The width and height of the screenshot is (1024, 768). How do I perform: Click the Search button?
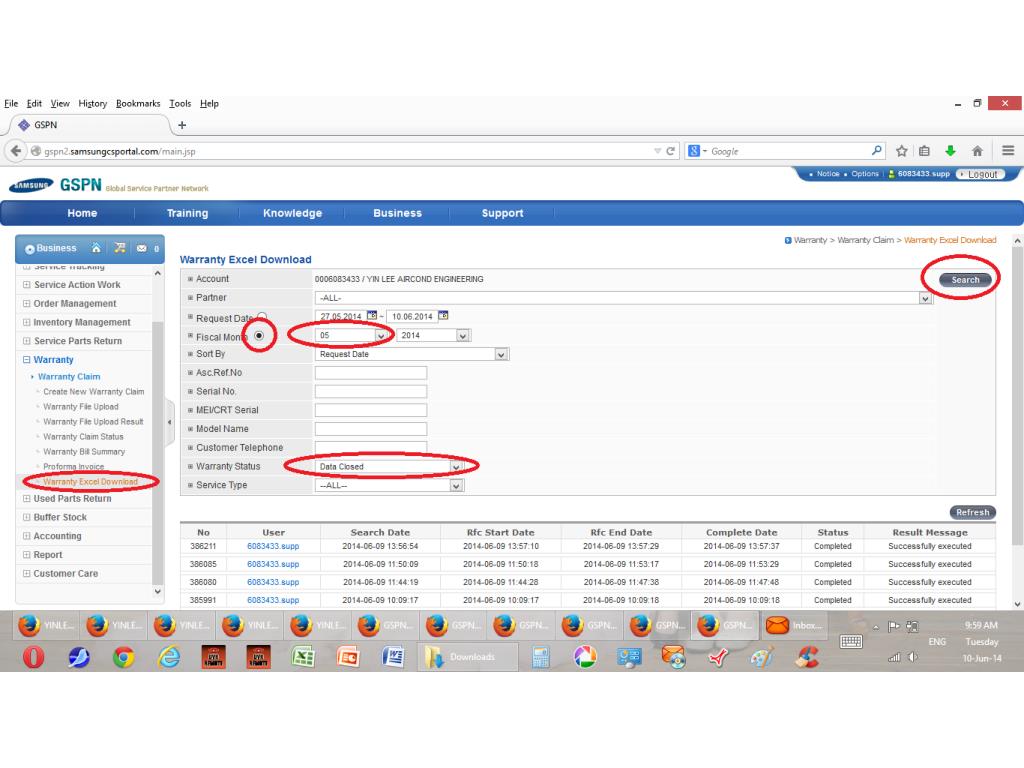click(x=965, y=280)
